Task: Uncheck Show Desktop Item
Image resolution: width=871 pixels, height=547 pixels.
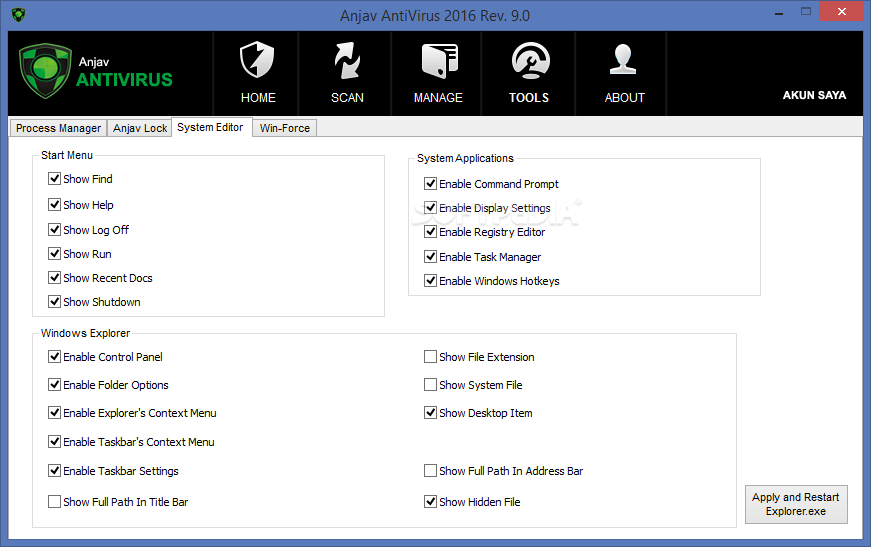Action: [x=431, y=413]
